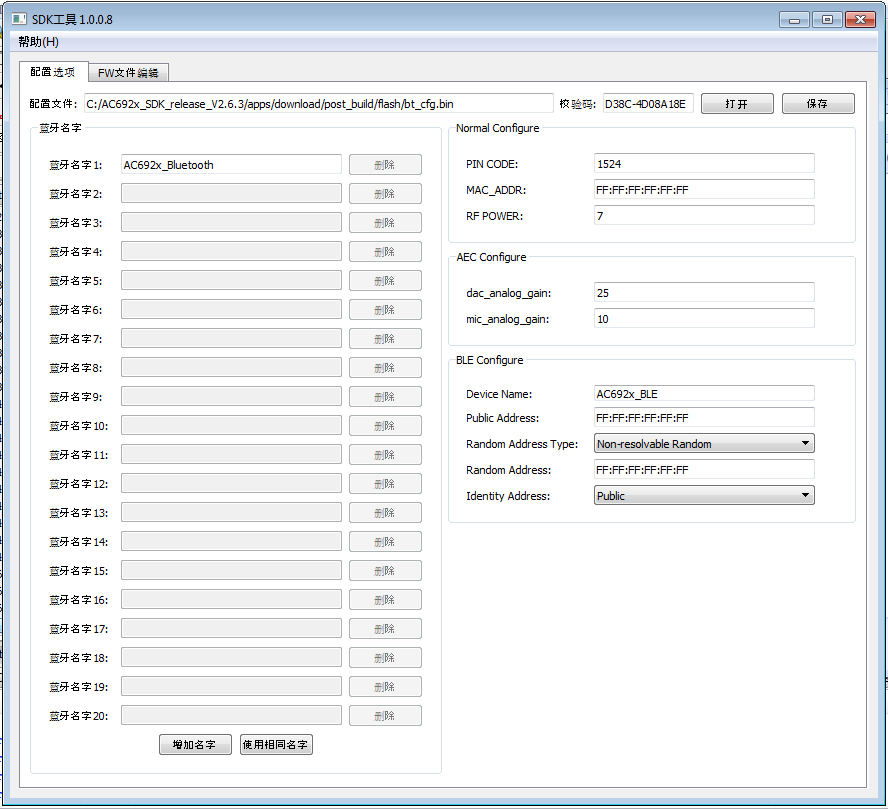The height and width of the screenshot is (809, 888).
Task: Click the 保存 button
Action: 818,104
